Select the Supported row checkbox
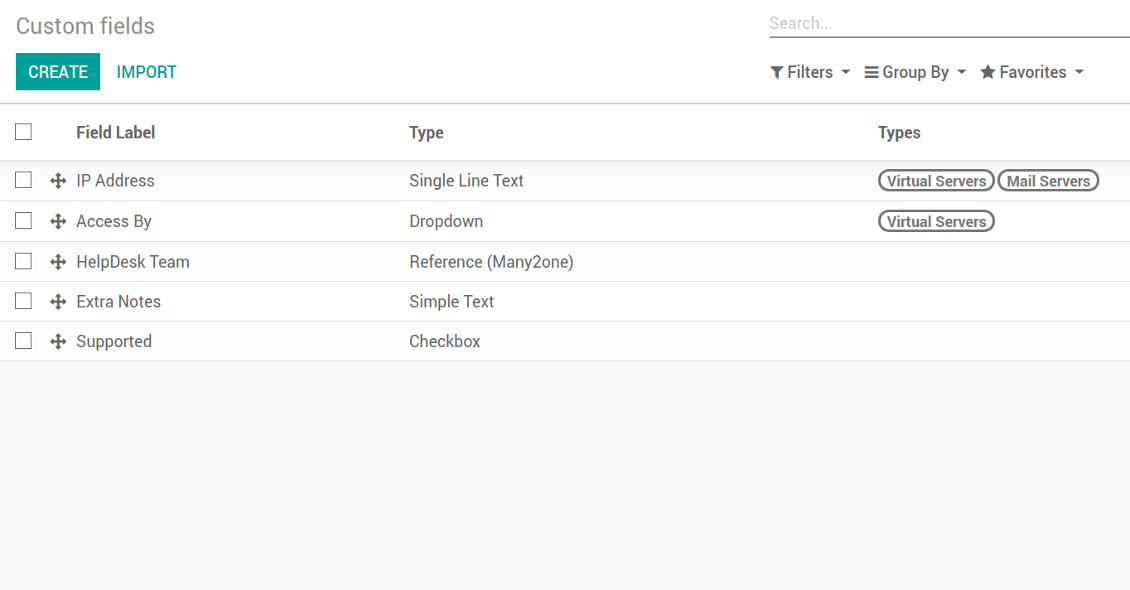1130x590 pixels. coord(24,341)
